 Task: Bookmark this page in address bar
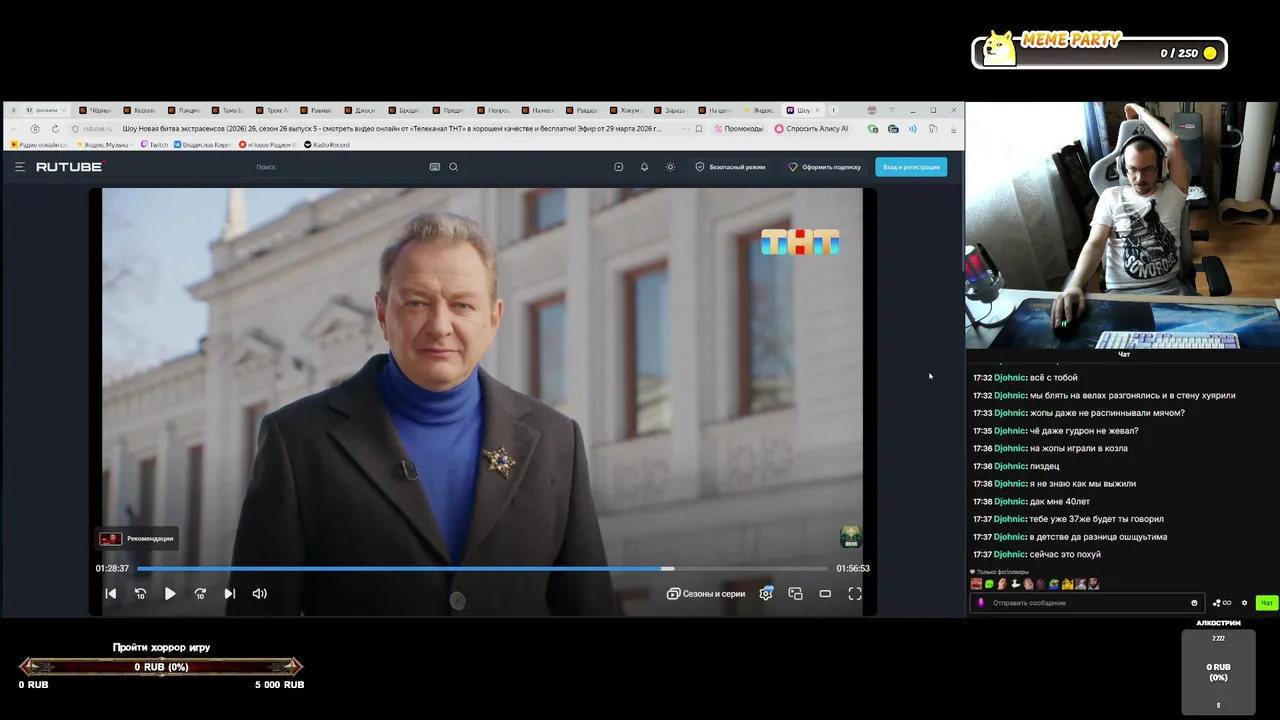point(698,129)
